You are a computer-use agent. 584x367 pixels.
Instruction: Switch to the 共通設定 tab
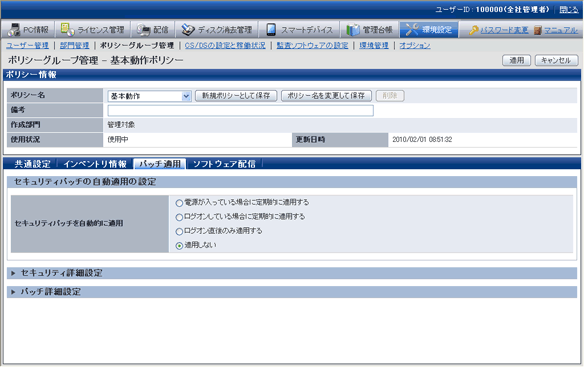point(32,164)
